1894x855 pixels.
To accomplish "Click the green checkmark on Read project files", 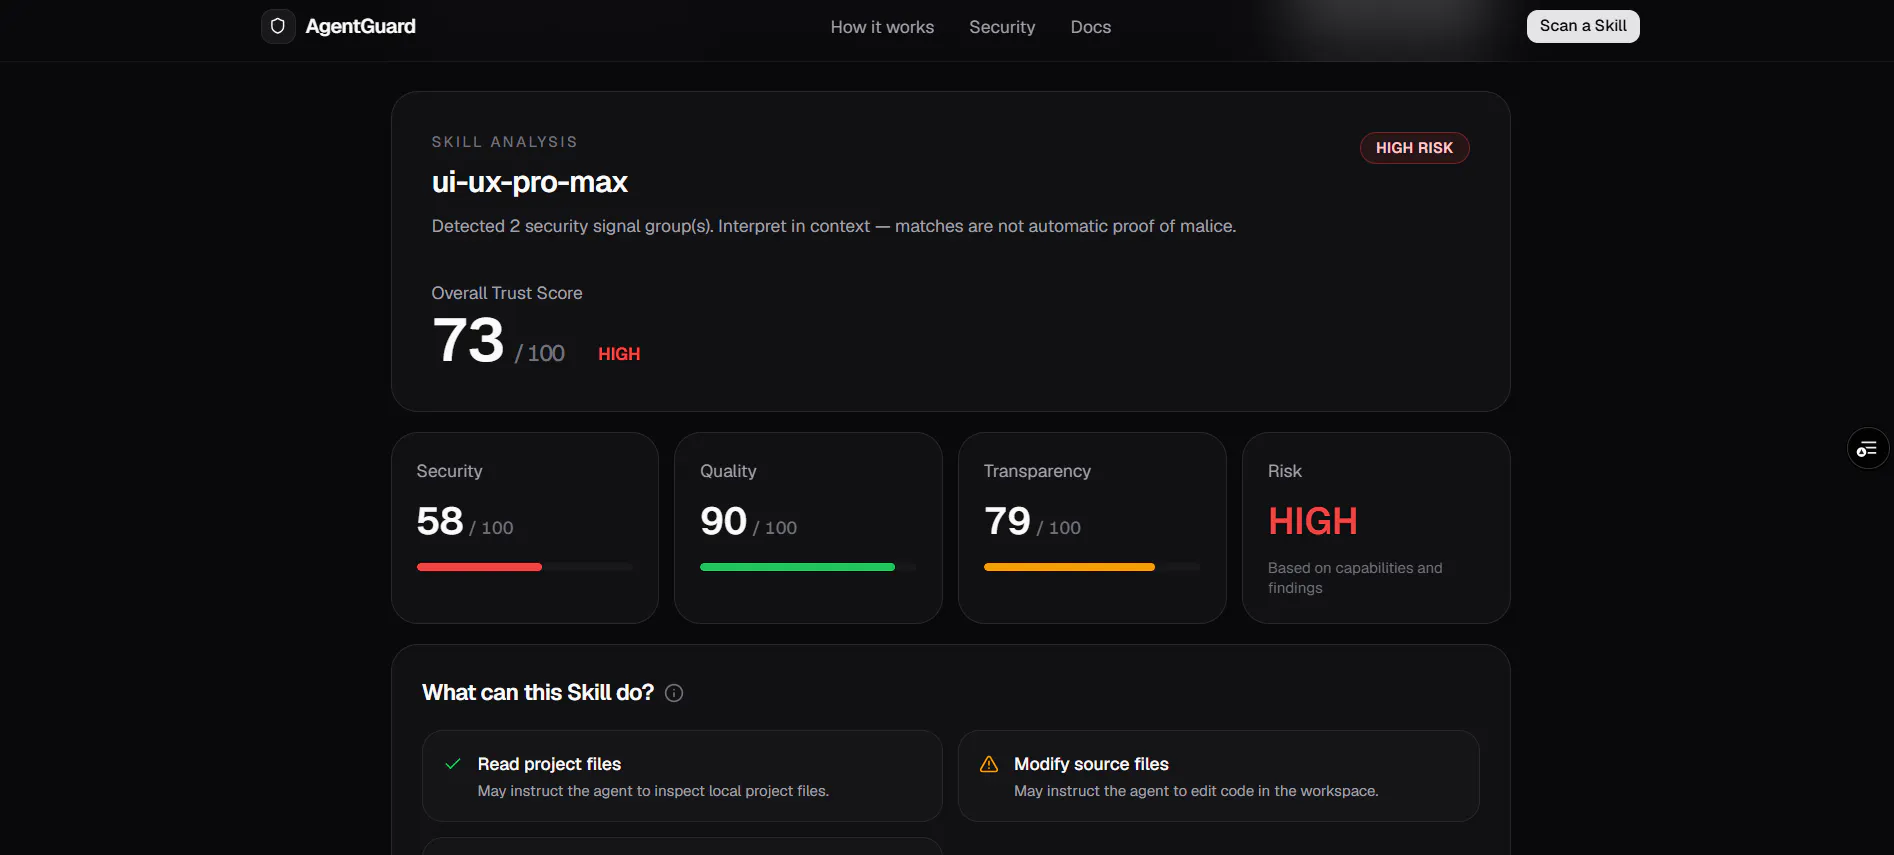I will (453, 764).
